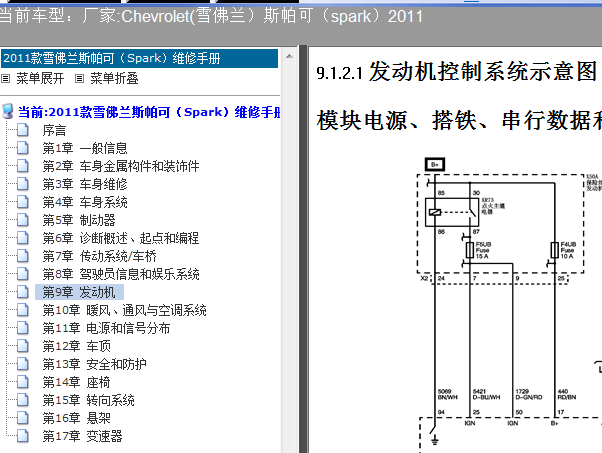Viewport: 602px width, 453px height.
Task: Click the page icon beside 第9章 发动机
Action: pos(23,292)
